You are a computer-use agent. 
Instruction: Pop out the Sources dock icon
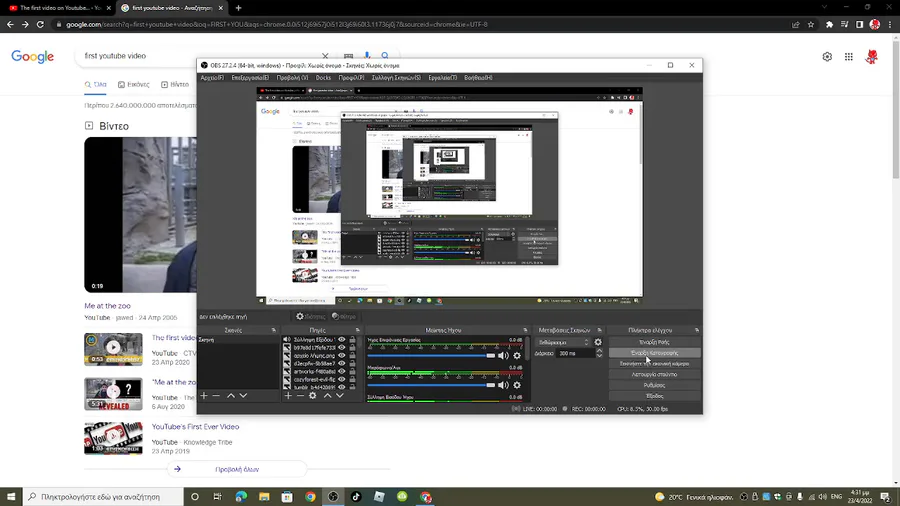coord(358,330)
